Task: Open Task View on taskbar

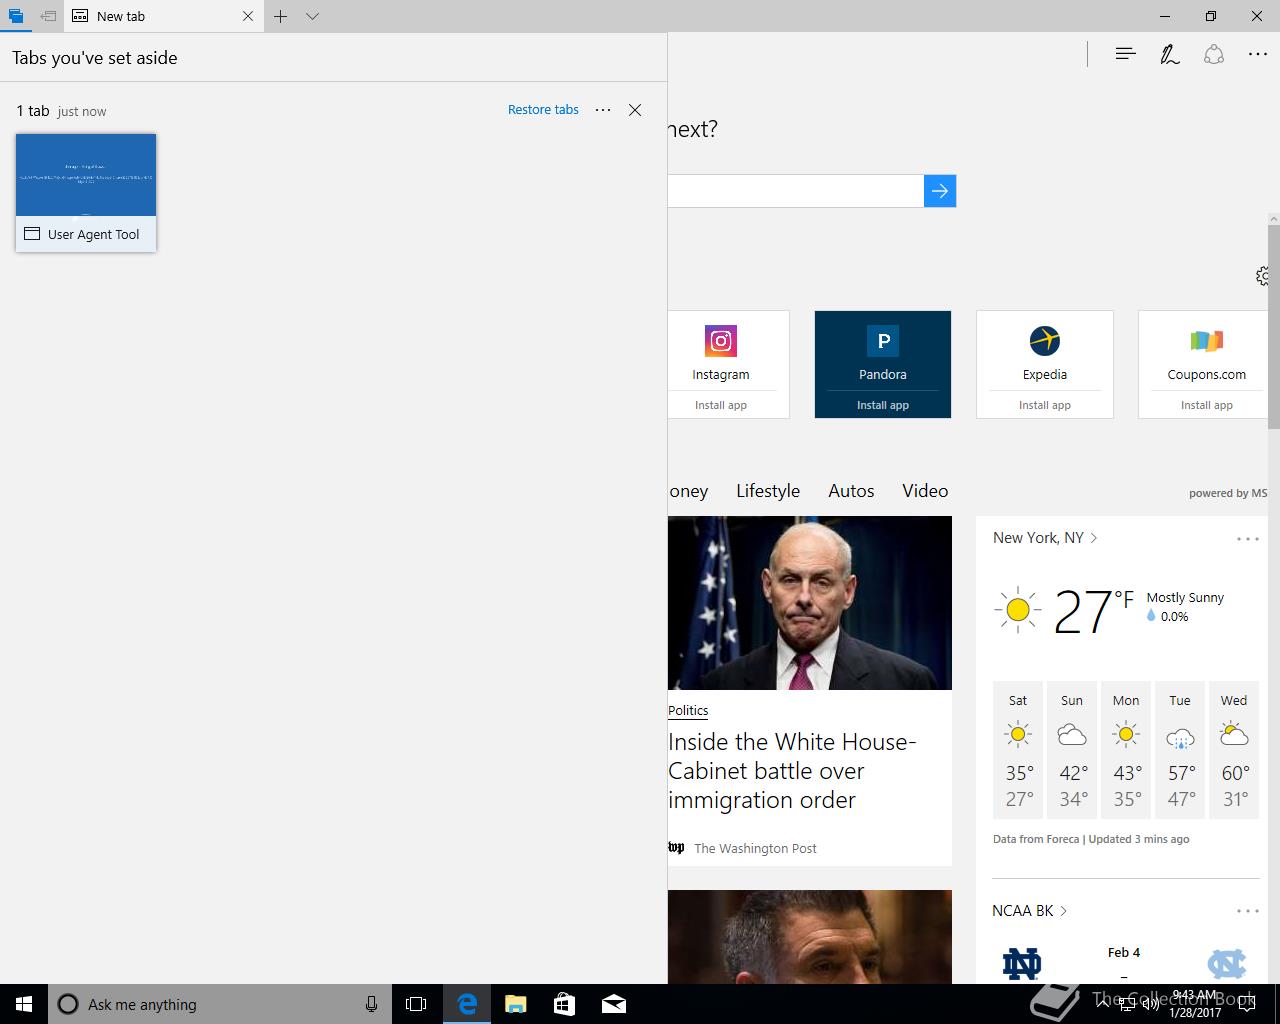Action: [x=416, y=1004]
